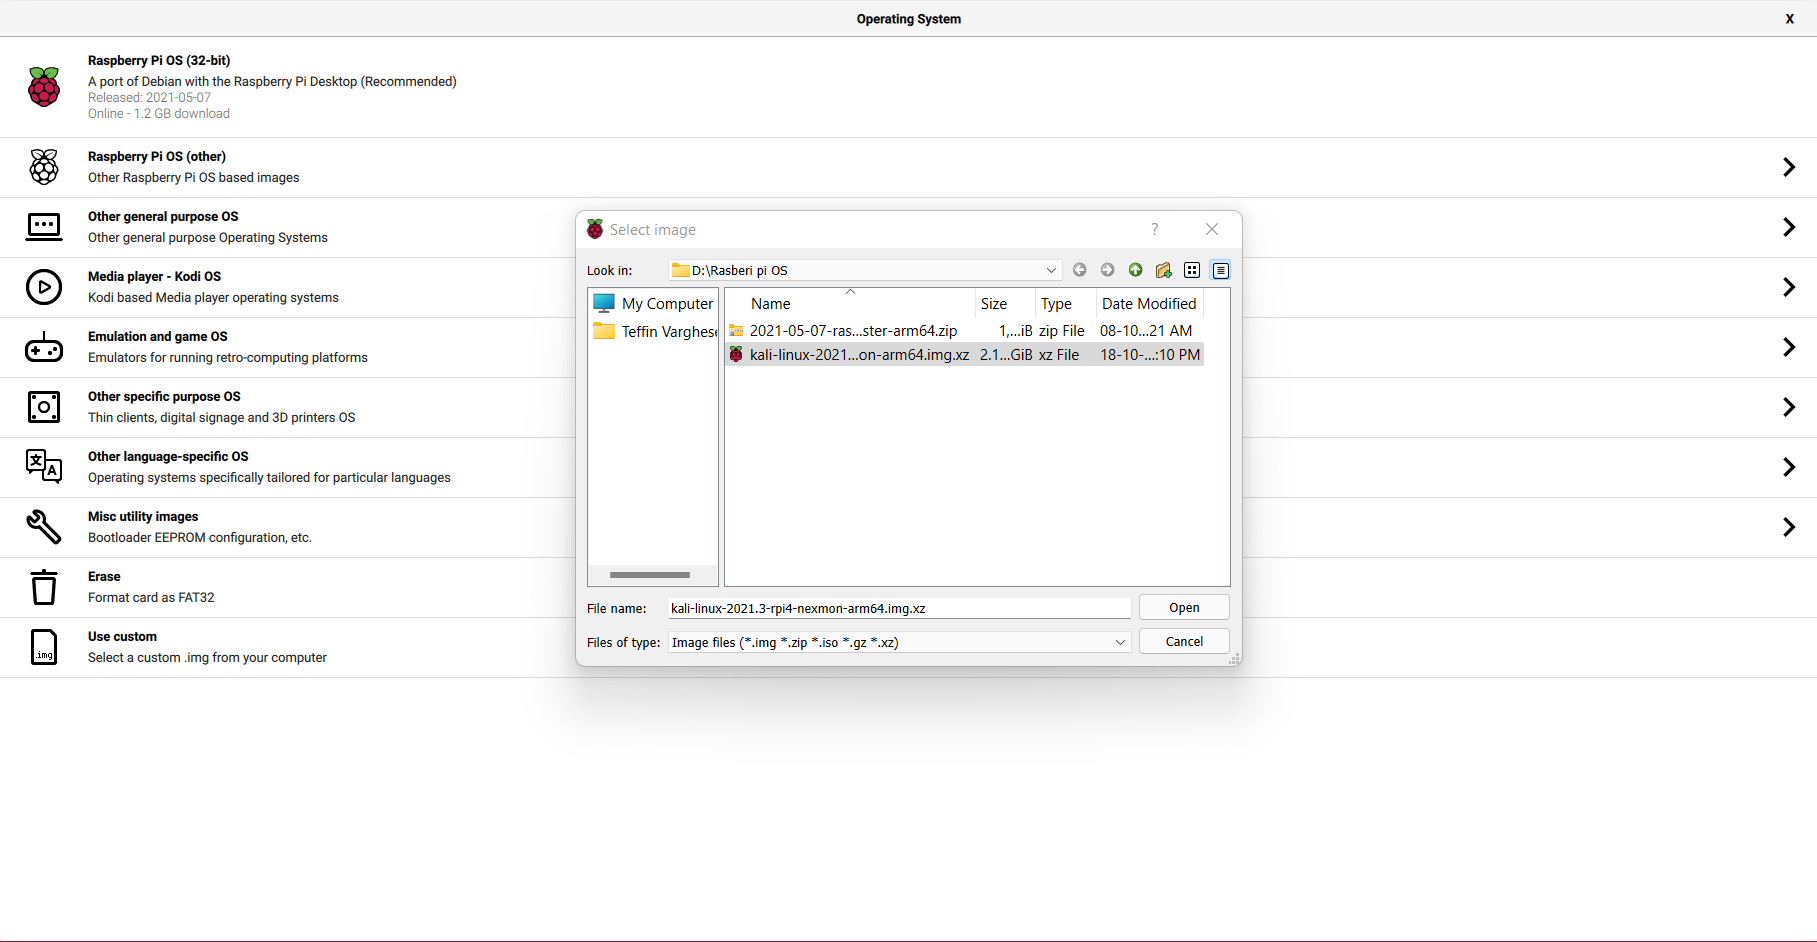Click the My Computer icon in sidebar
This screenshot has height=942, width=1817.
(604, 303)
